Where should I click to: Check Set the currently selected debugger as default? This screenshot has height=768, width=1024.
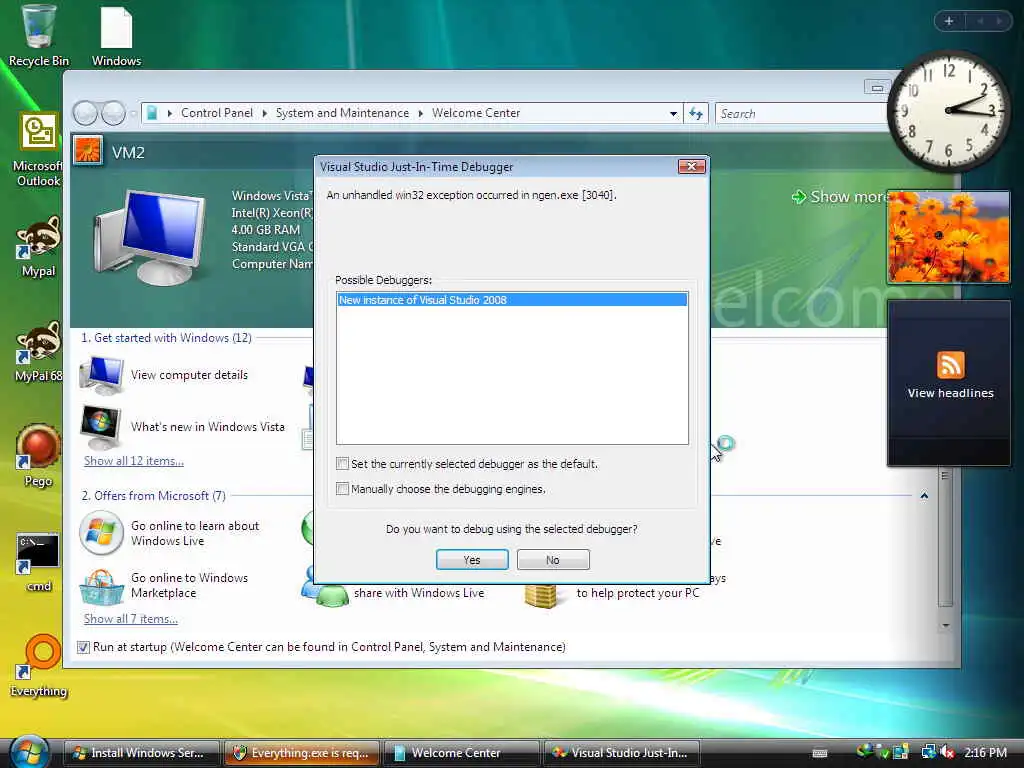point(342,464)
